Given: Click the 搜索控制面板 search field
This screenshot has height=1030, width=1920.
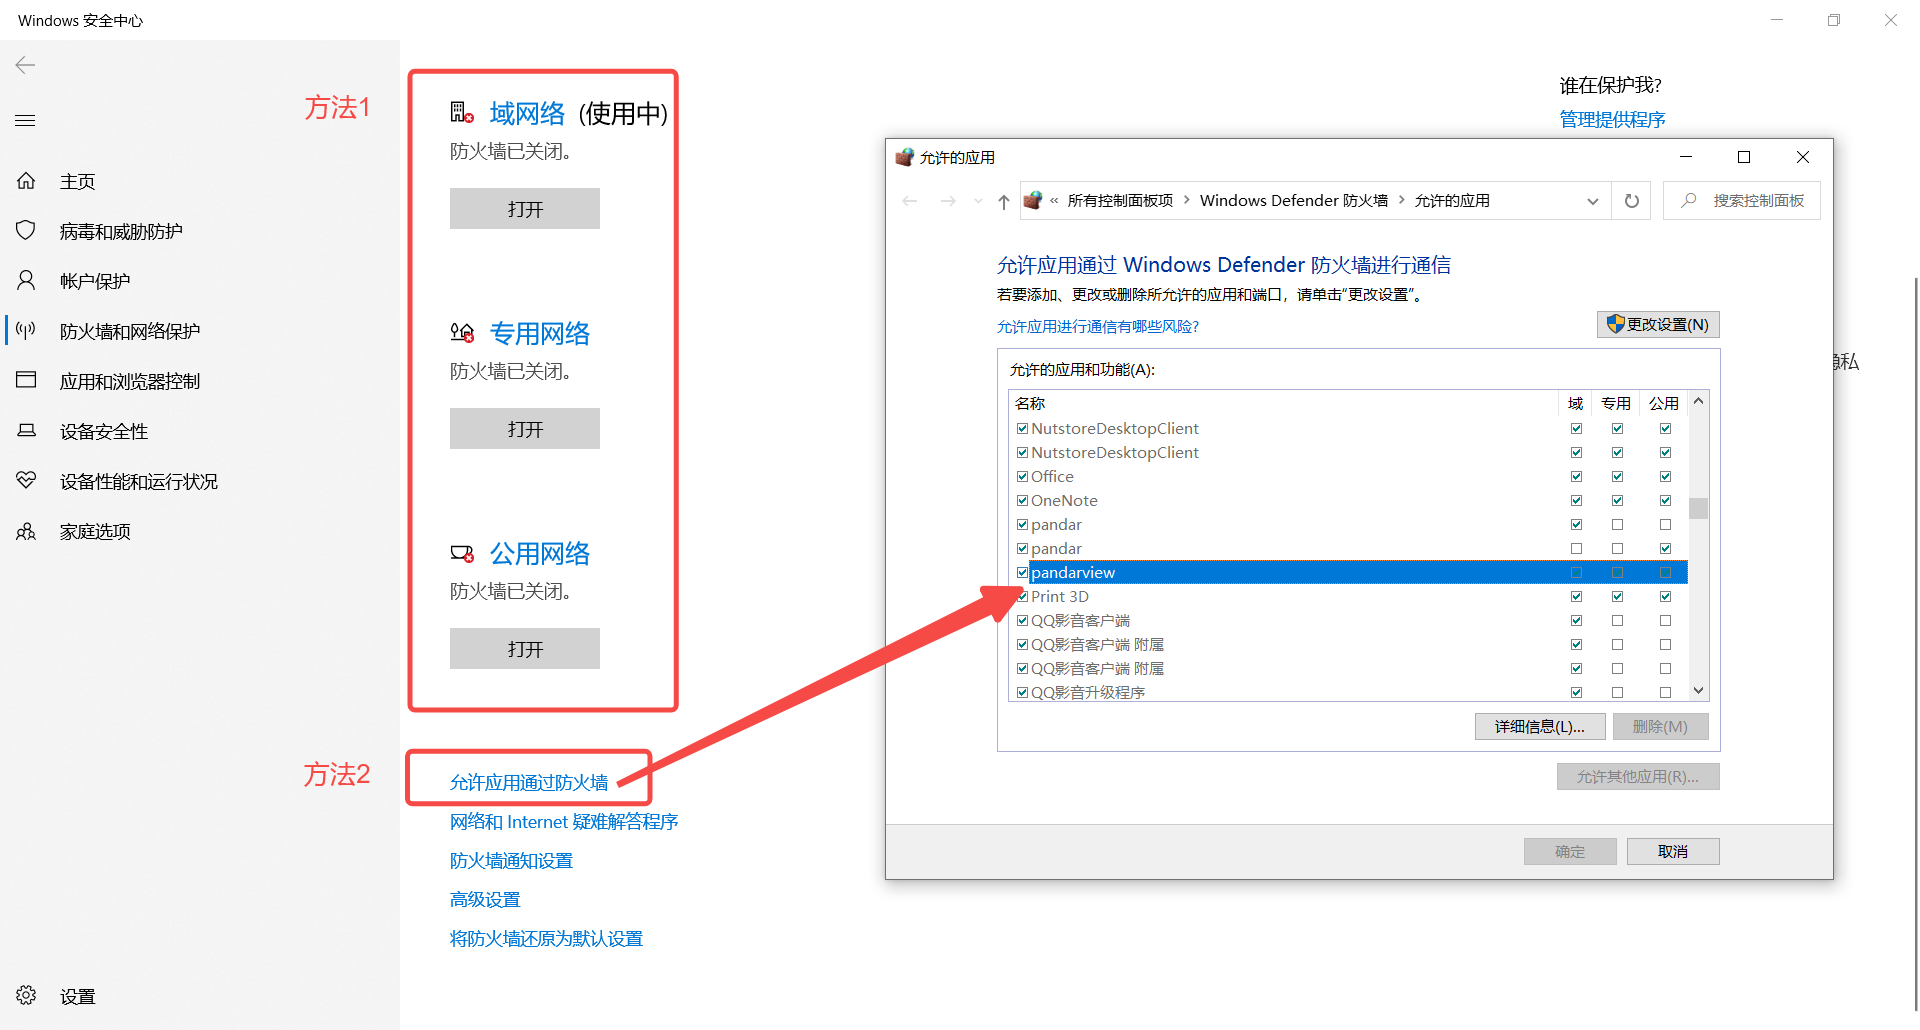Looking at the screenshot, I should pos(1742,201).
